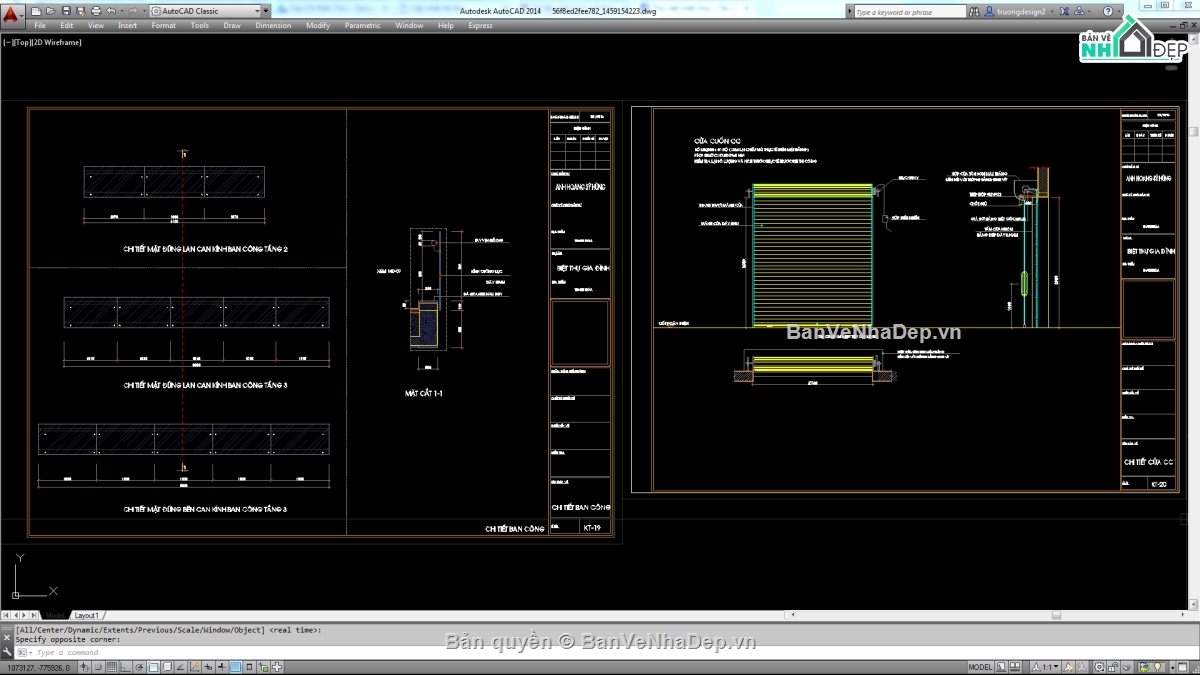Click the [2D Wireframe] visual style control
The height and width of the screenshot is (675, 1200).
pyautogui.click(x=58, y=43)
